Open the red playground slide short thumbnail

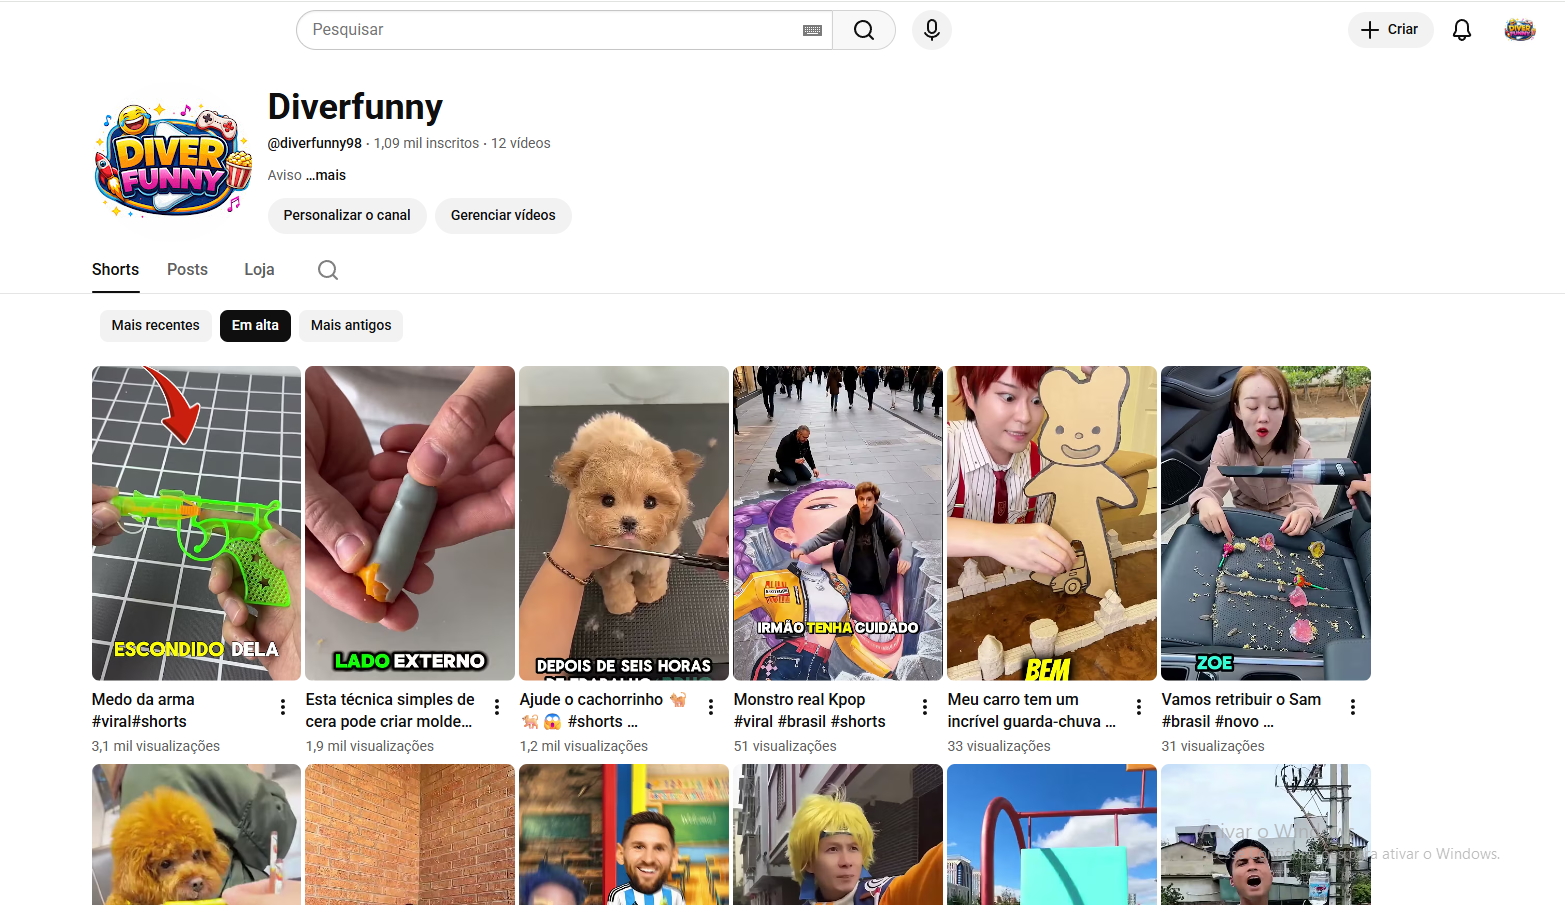1052,835
